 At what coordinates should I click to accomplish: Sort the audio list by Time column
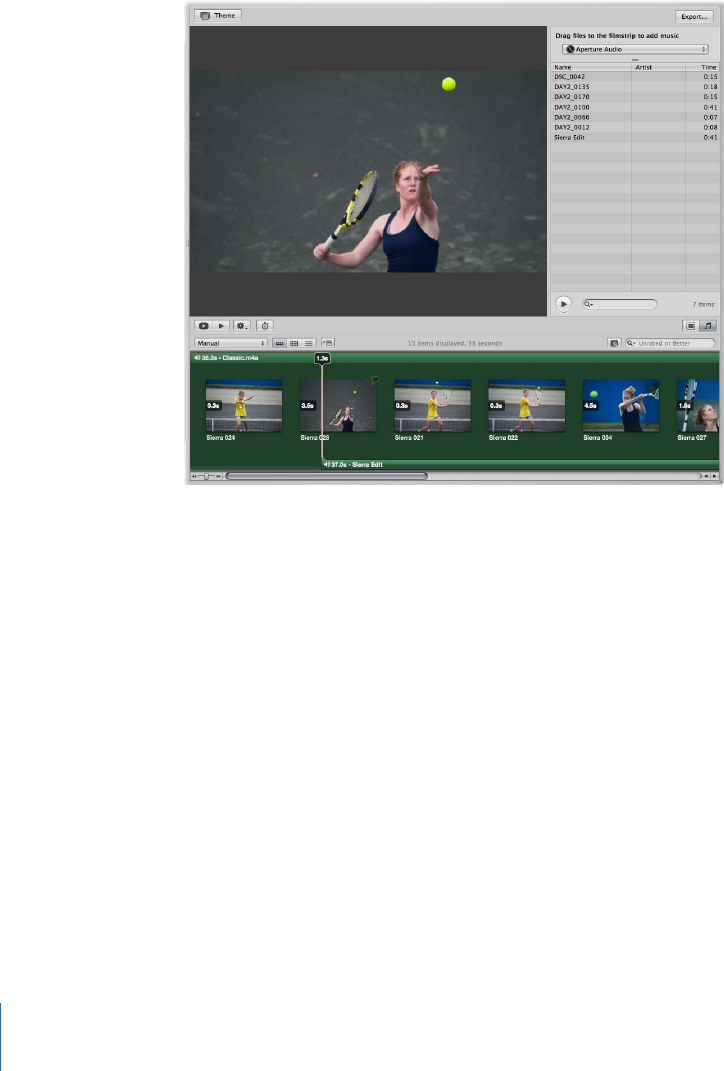(x=703, y=67)
